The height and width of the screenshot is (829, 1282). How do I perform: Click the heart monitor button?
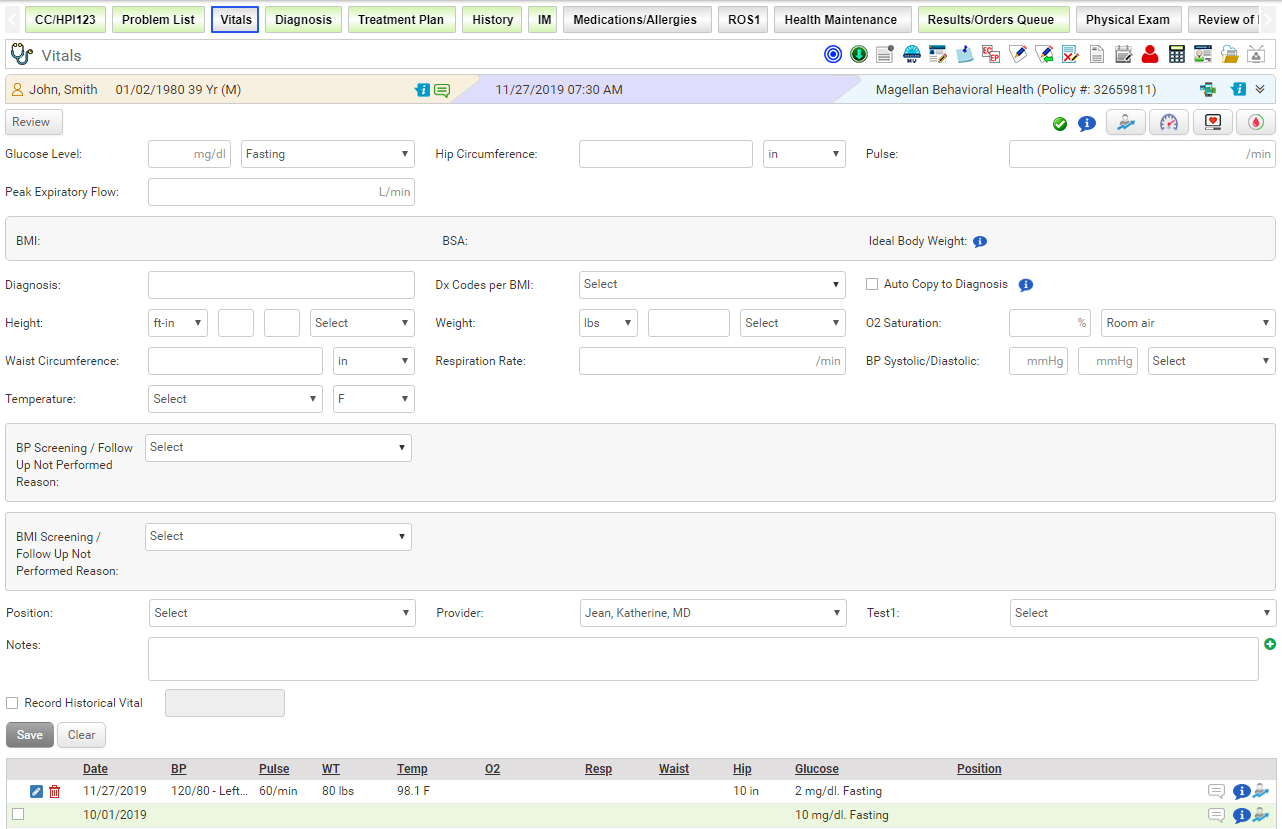pos(1212,122)
